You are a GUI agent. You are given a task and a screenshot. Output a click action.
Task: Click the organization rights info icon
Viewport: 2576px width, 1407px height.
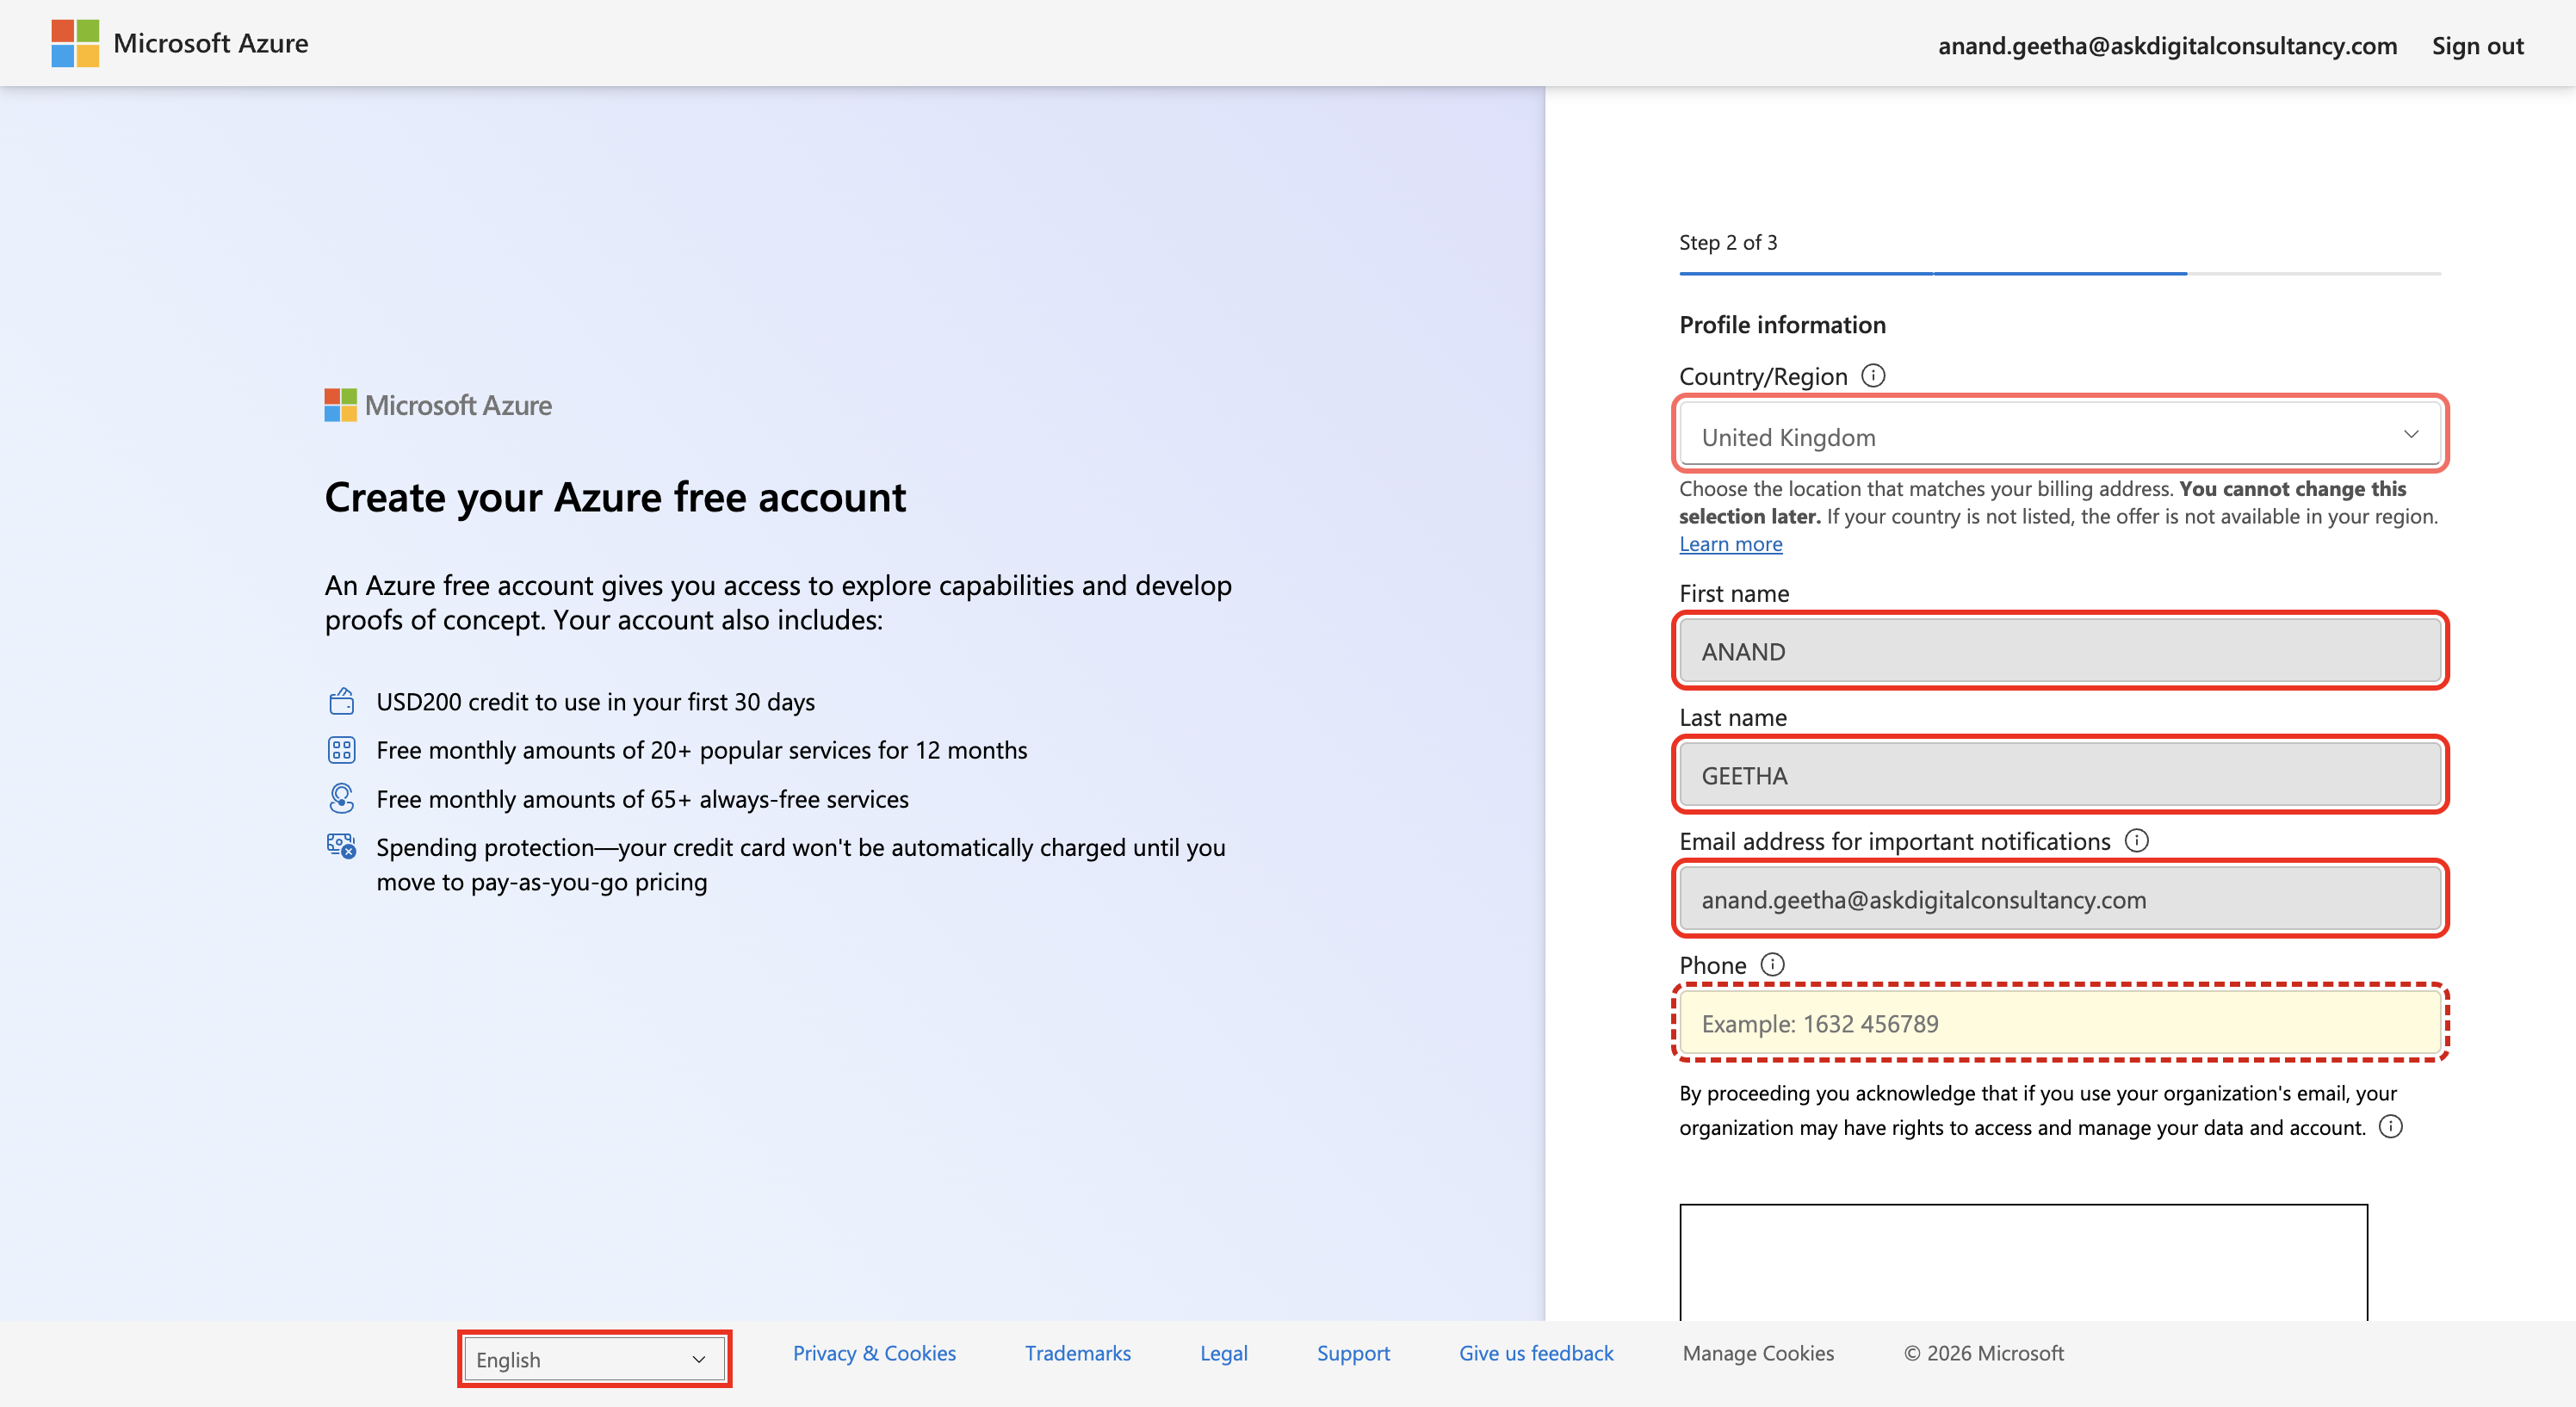point(2390,1126)
